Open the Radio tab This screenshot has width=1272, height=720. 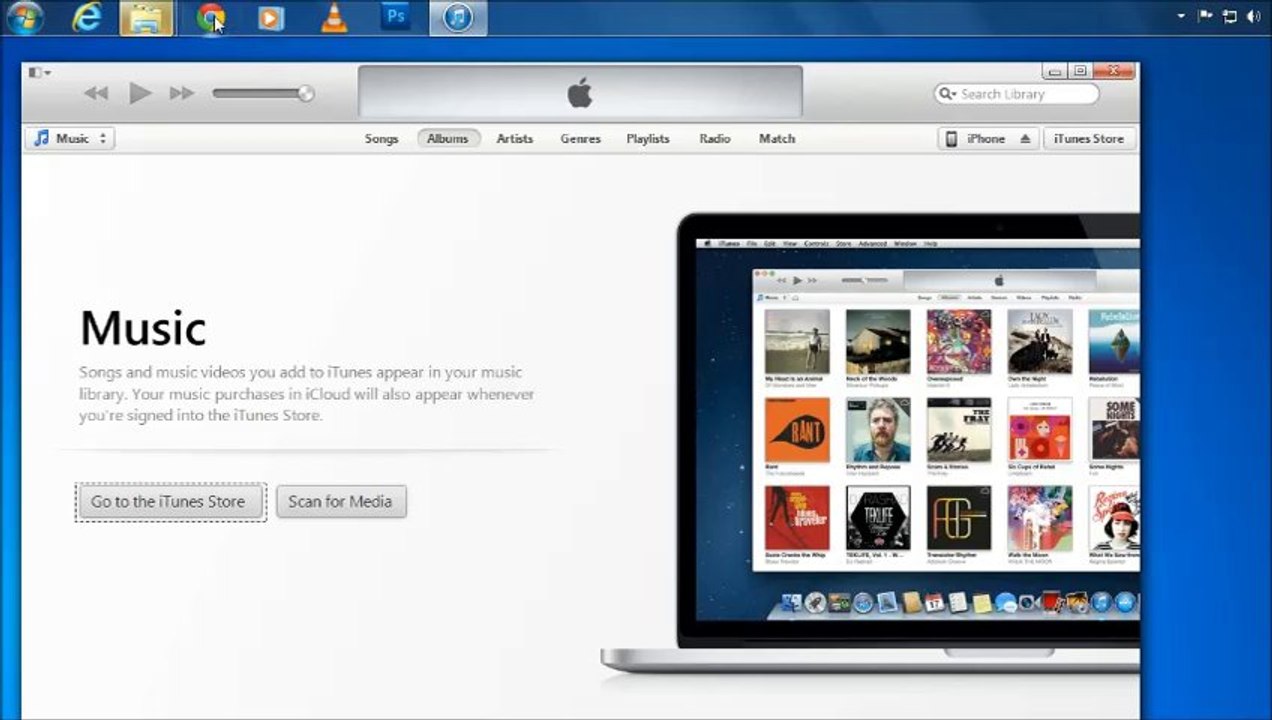point(715,139)
